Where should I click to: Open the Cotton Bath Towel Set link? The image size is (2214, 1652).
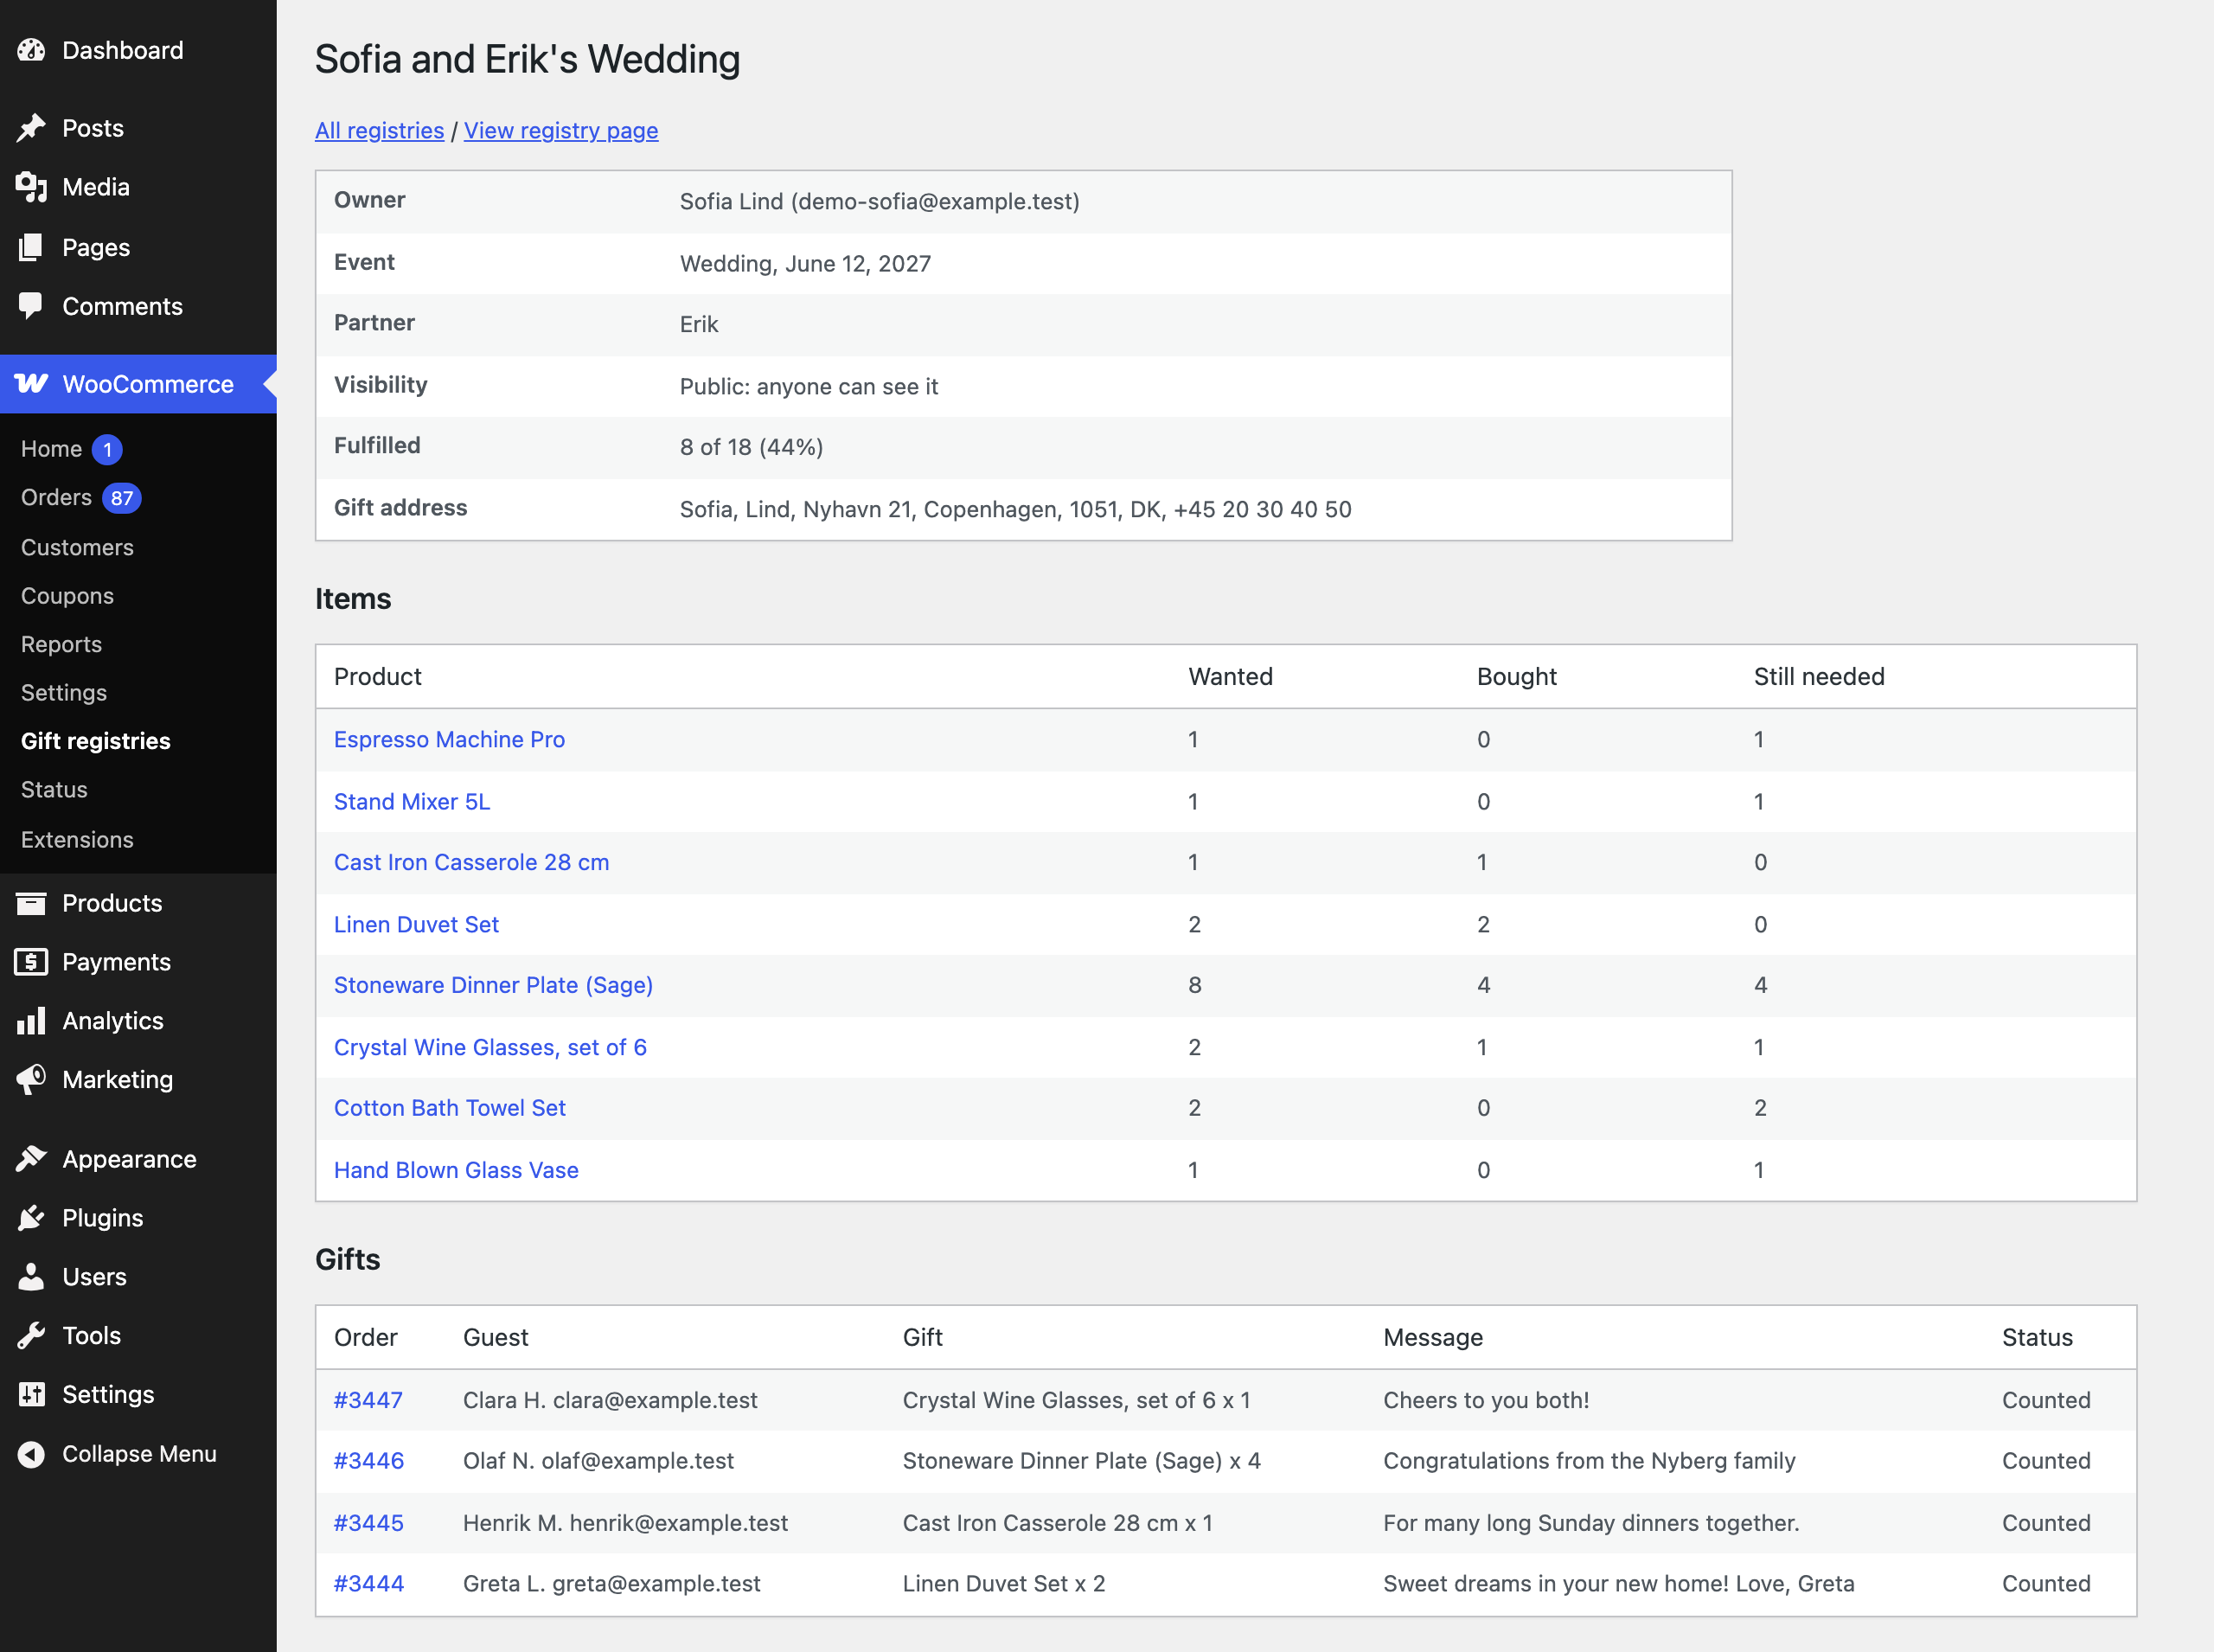(450, 1109)
